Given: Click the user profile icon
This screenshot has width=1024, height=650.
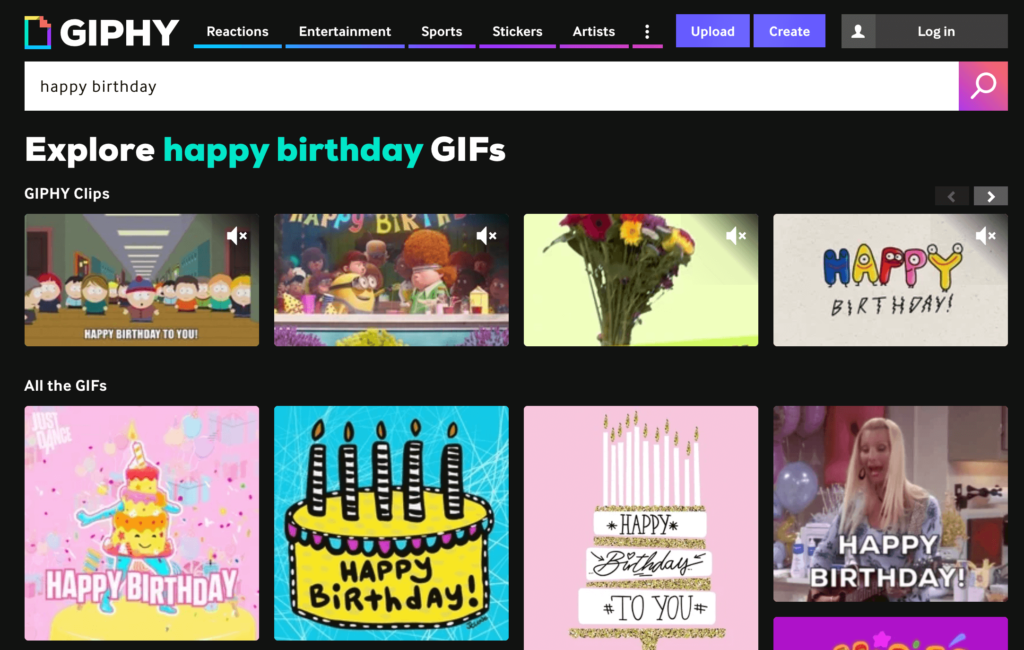Looking at the screenshot, I should (x=858, y=31).
